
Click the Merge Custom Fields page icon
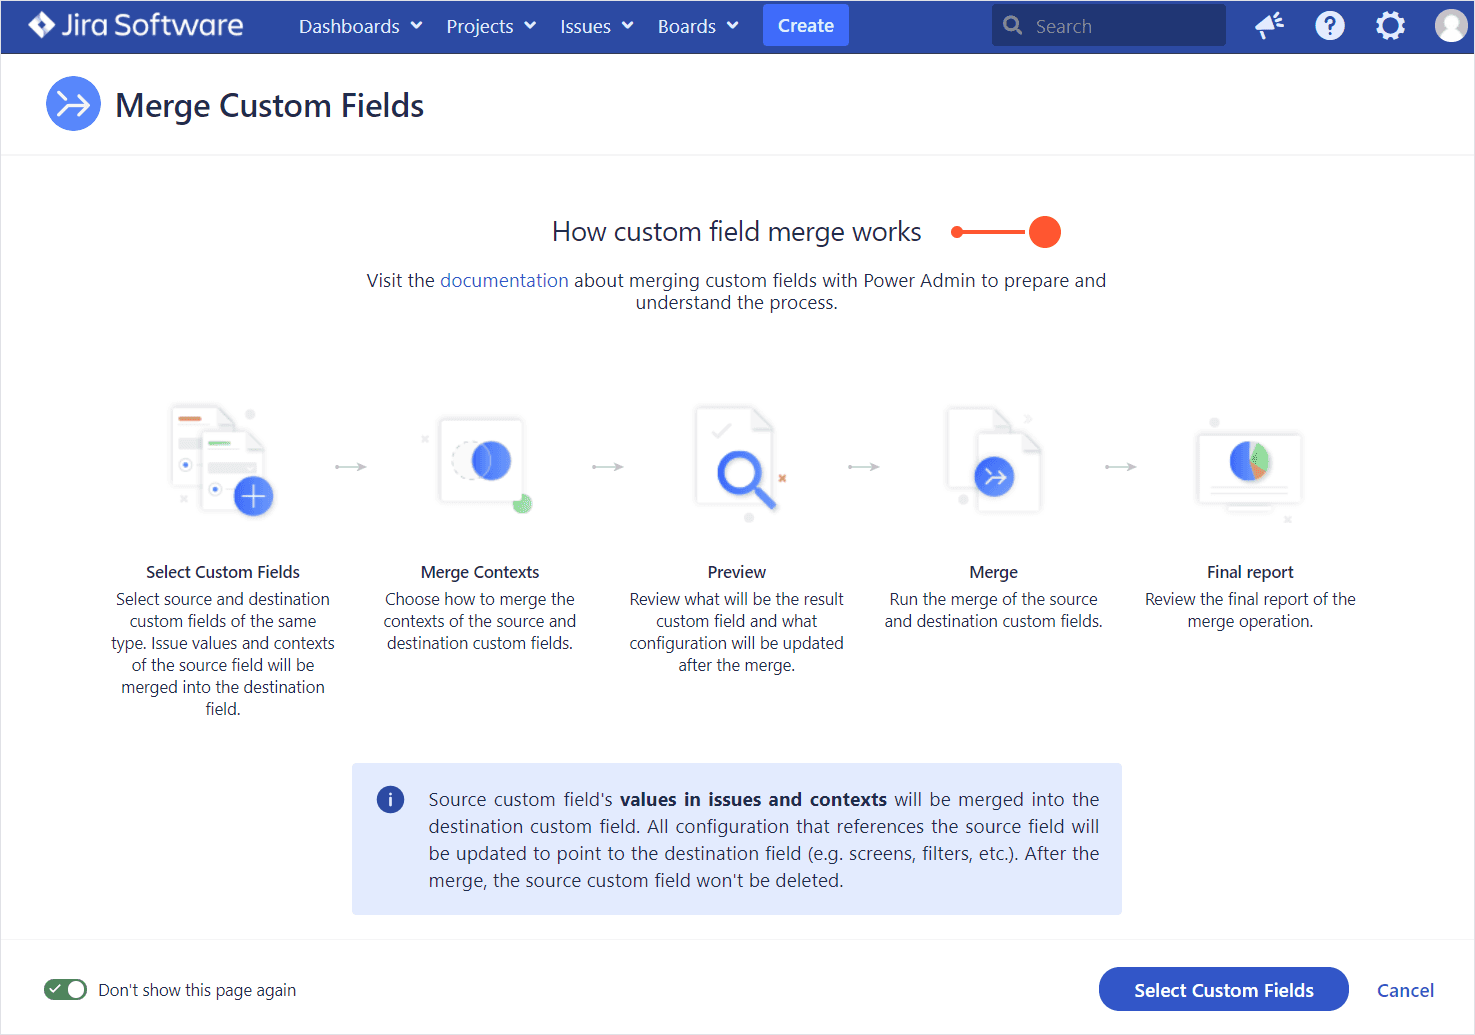73,104
